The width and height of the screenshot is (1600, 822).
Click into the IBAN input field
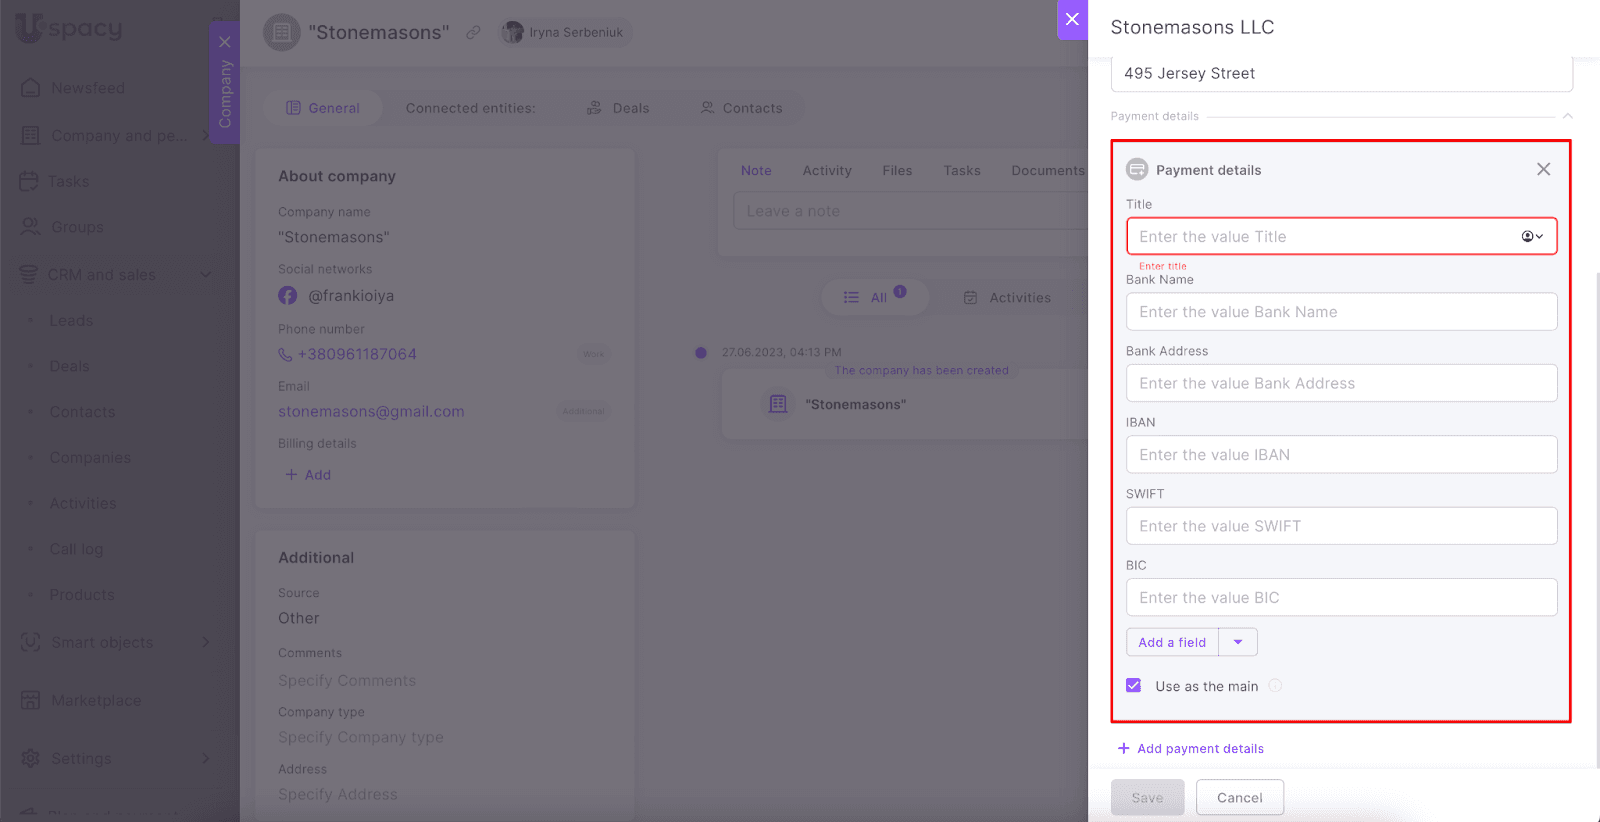1341,455
